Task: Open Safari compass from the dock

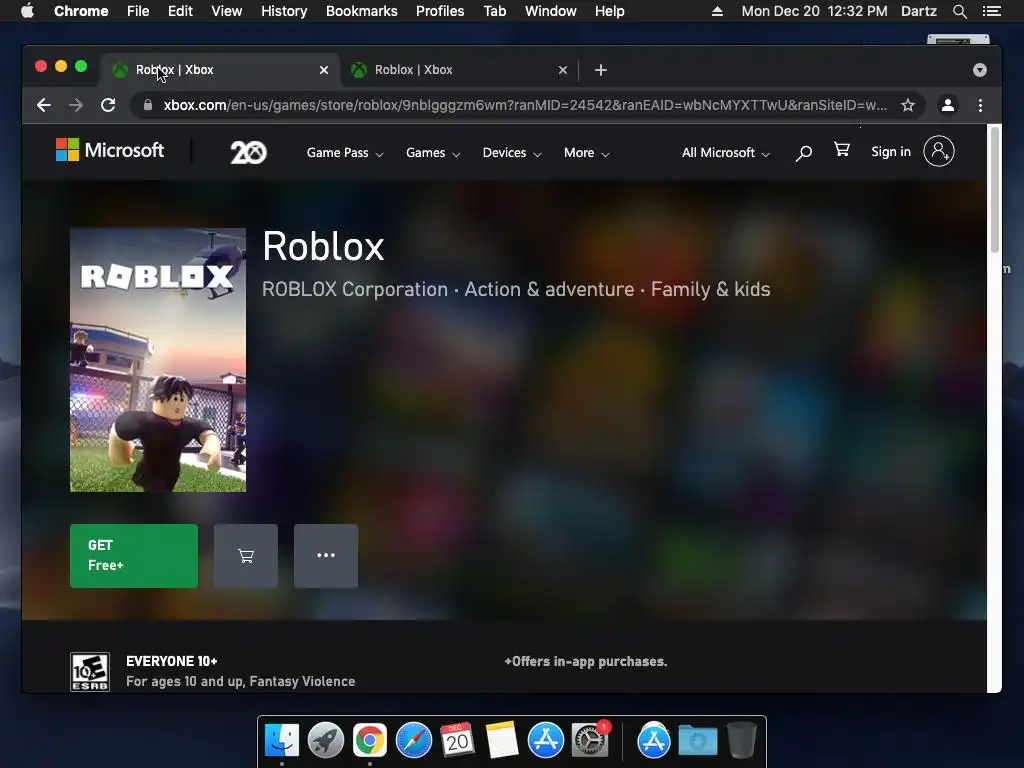Action: [x=414, y=741]
